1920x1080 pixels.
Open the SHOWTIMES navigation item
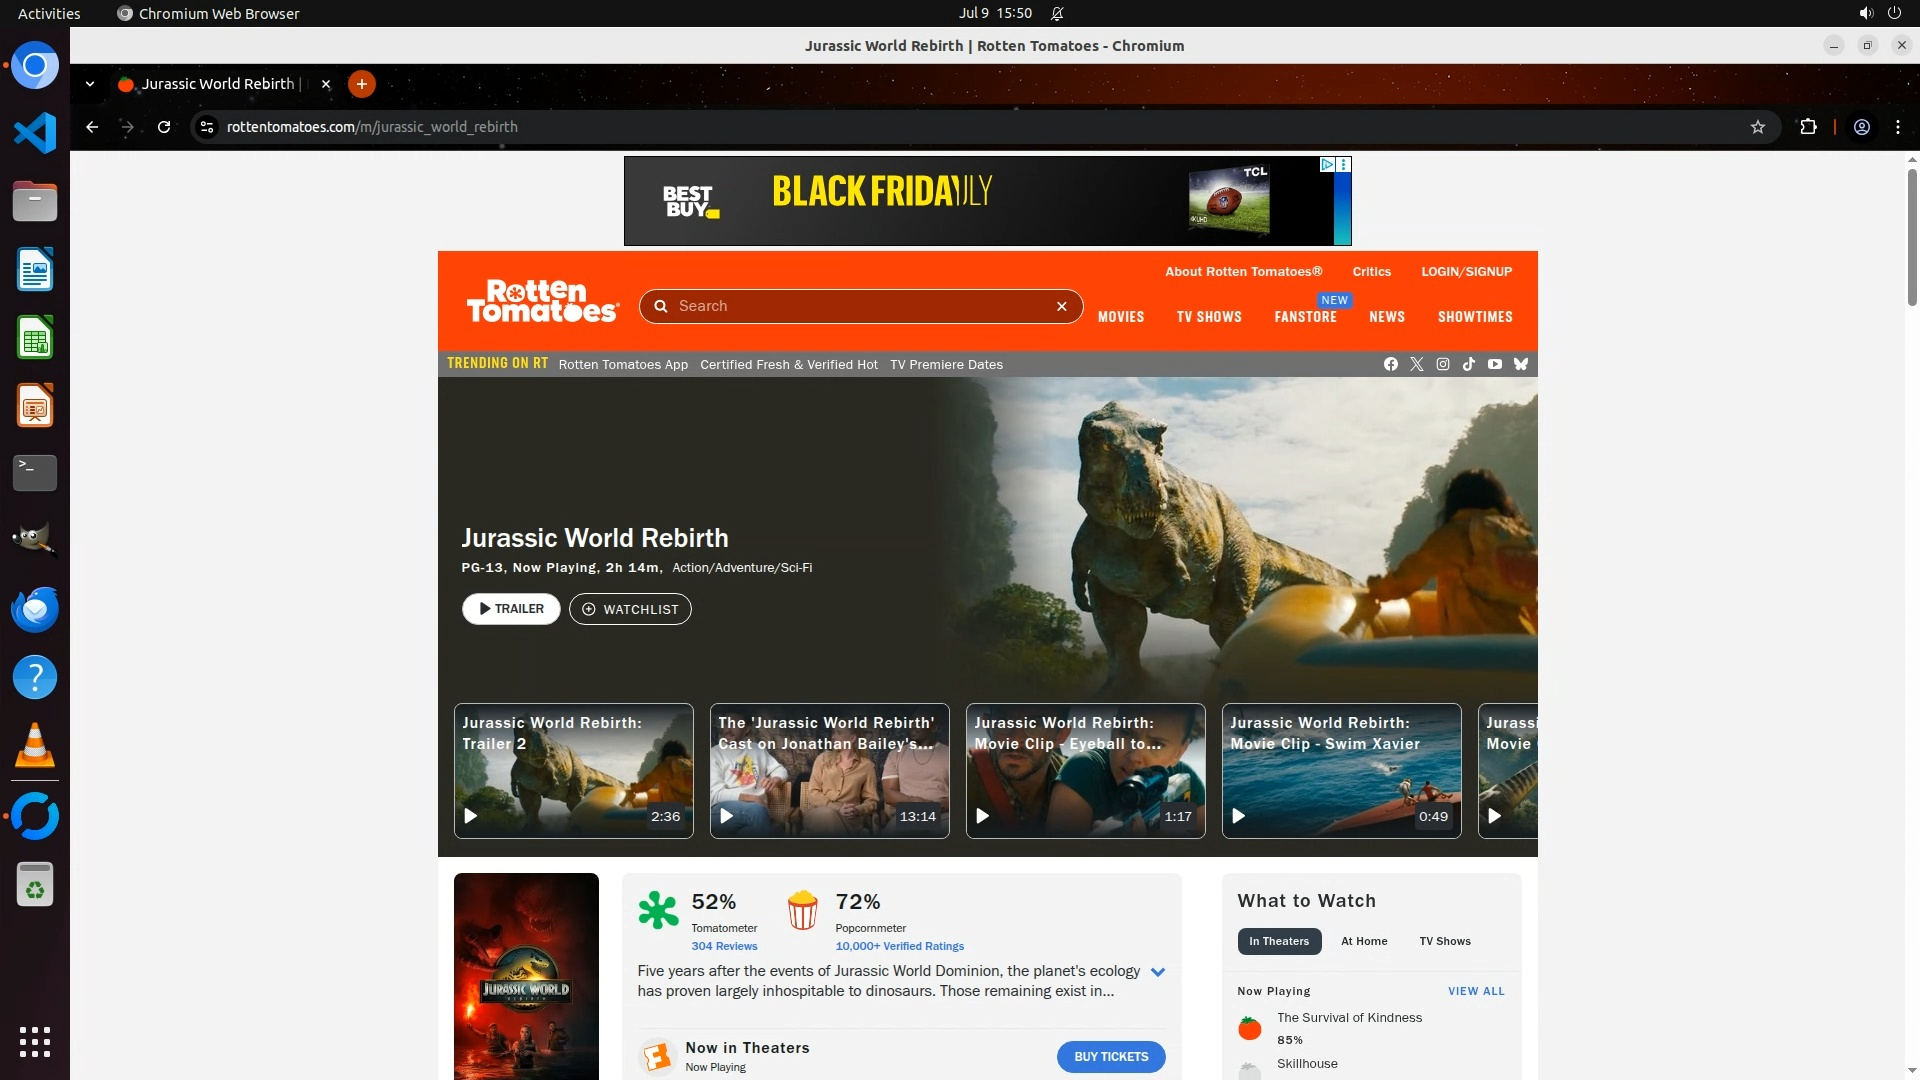pyautogui.click(x=1474, y=317)
